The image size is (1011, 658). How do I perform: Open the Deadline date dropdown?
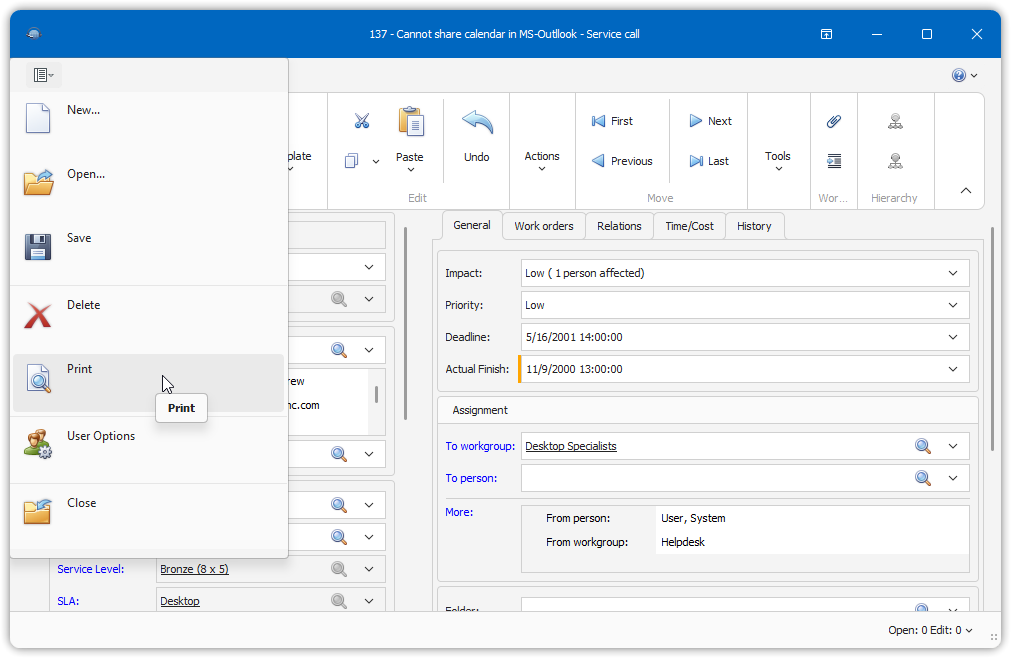(952, 337)
